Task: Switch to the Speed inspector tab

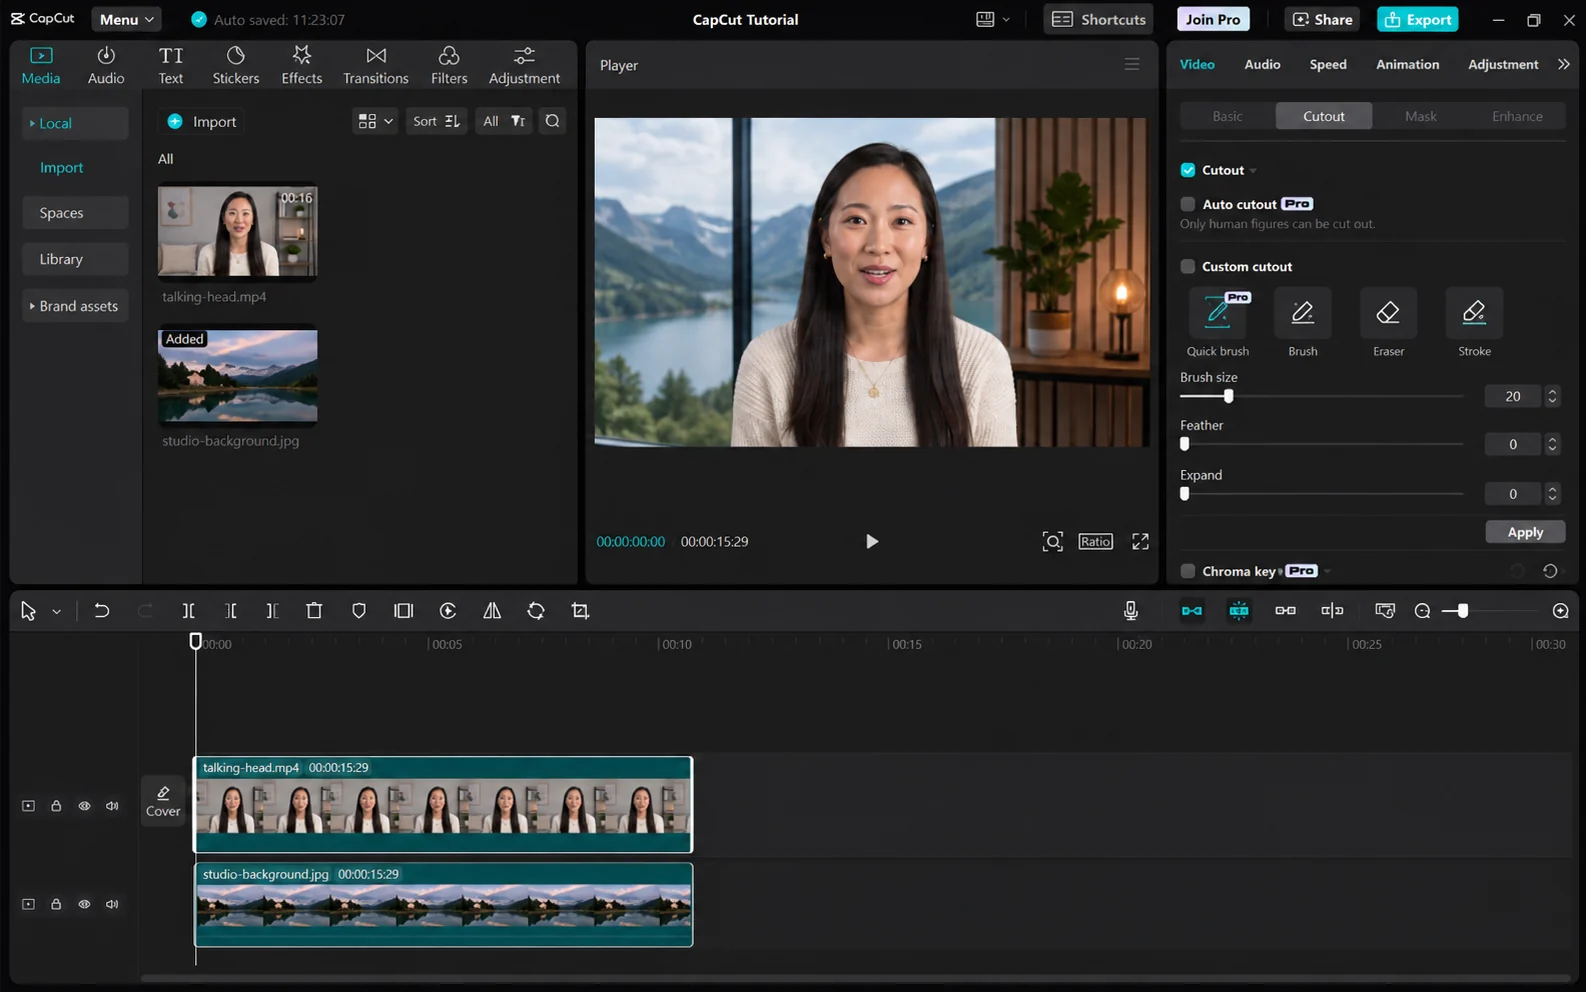Action: (1328, 64)
